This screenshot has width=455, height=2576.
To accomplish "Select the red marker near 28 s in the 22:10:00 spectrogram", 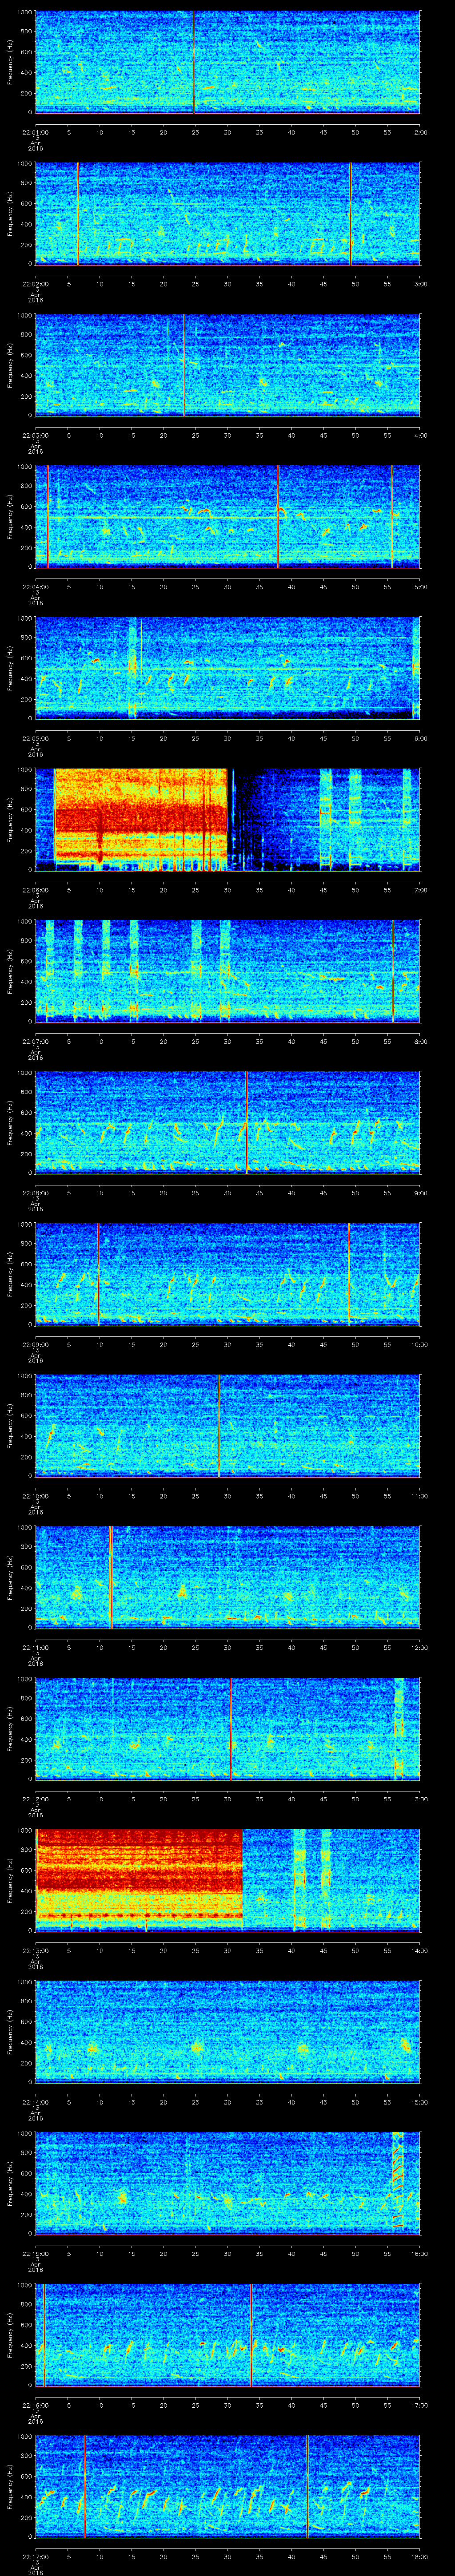I will coord(218,1426).
